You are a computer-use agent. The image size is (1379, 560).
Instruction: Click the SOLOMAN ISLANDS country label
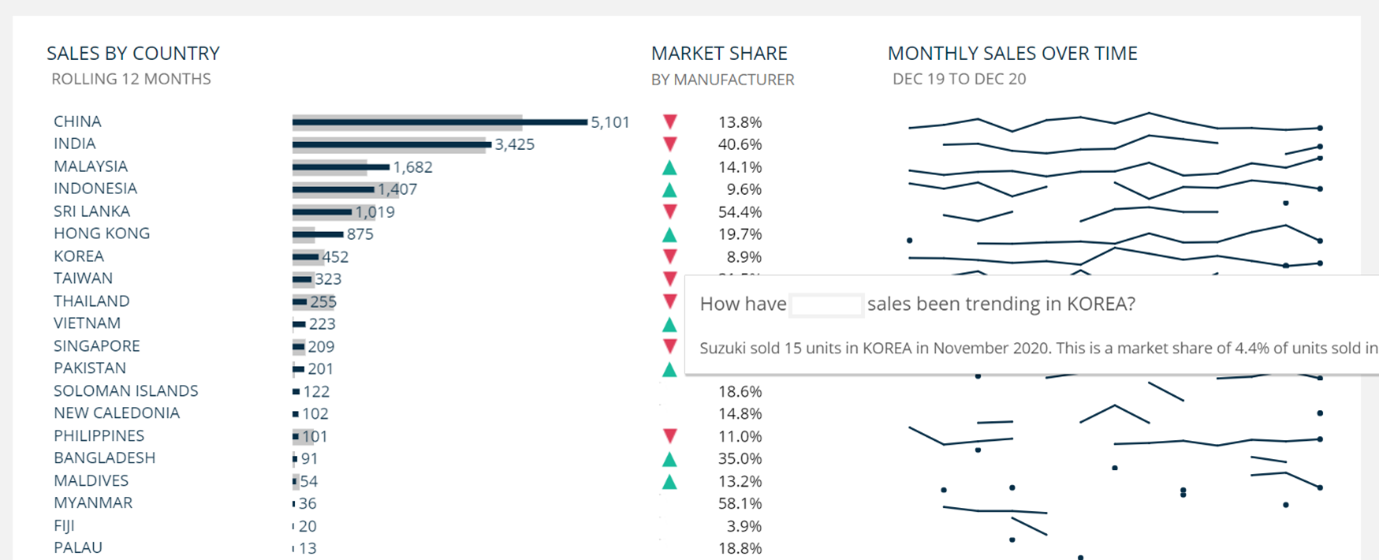pos(126,391)
